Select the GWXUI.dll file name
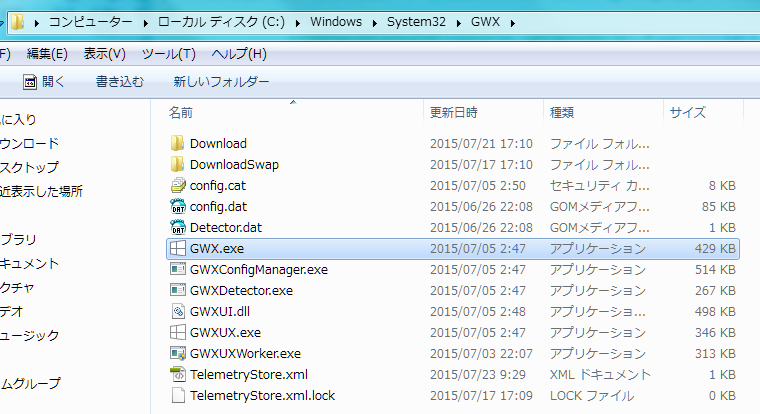 click(x=220, y=311)
